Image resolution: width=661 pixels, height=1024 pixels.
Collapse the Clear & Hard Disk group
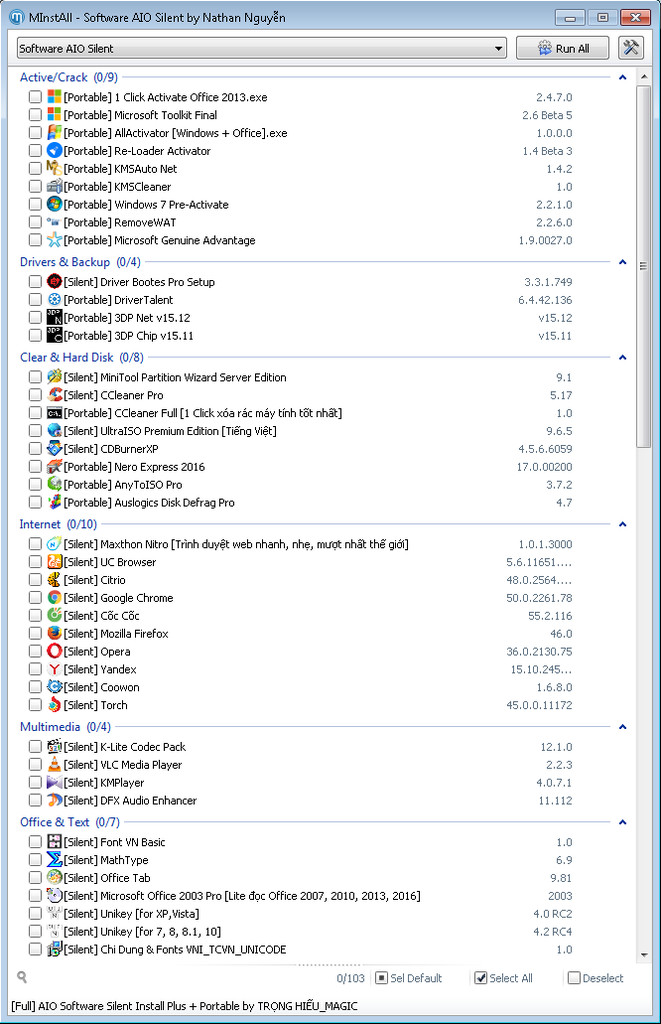point(622,358)
